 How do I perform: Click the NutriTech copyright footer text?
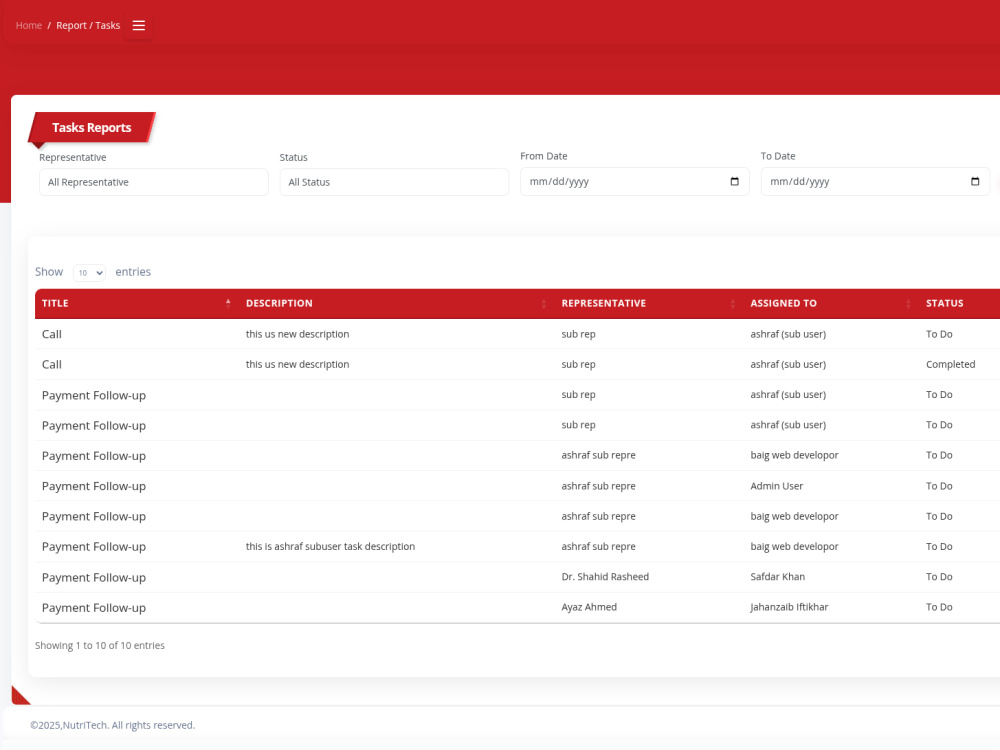tap(113, 725)
